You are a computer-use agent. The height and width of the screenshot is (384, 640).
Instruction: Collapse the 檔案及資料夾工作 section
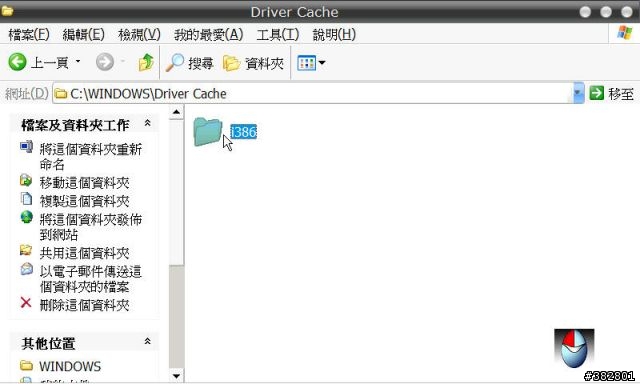147,123
